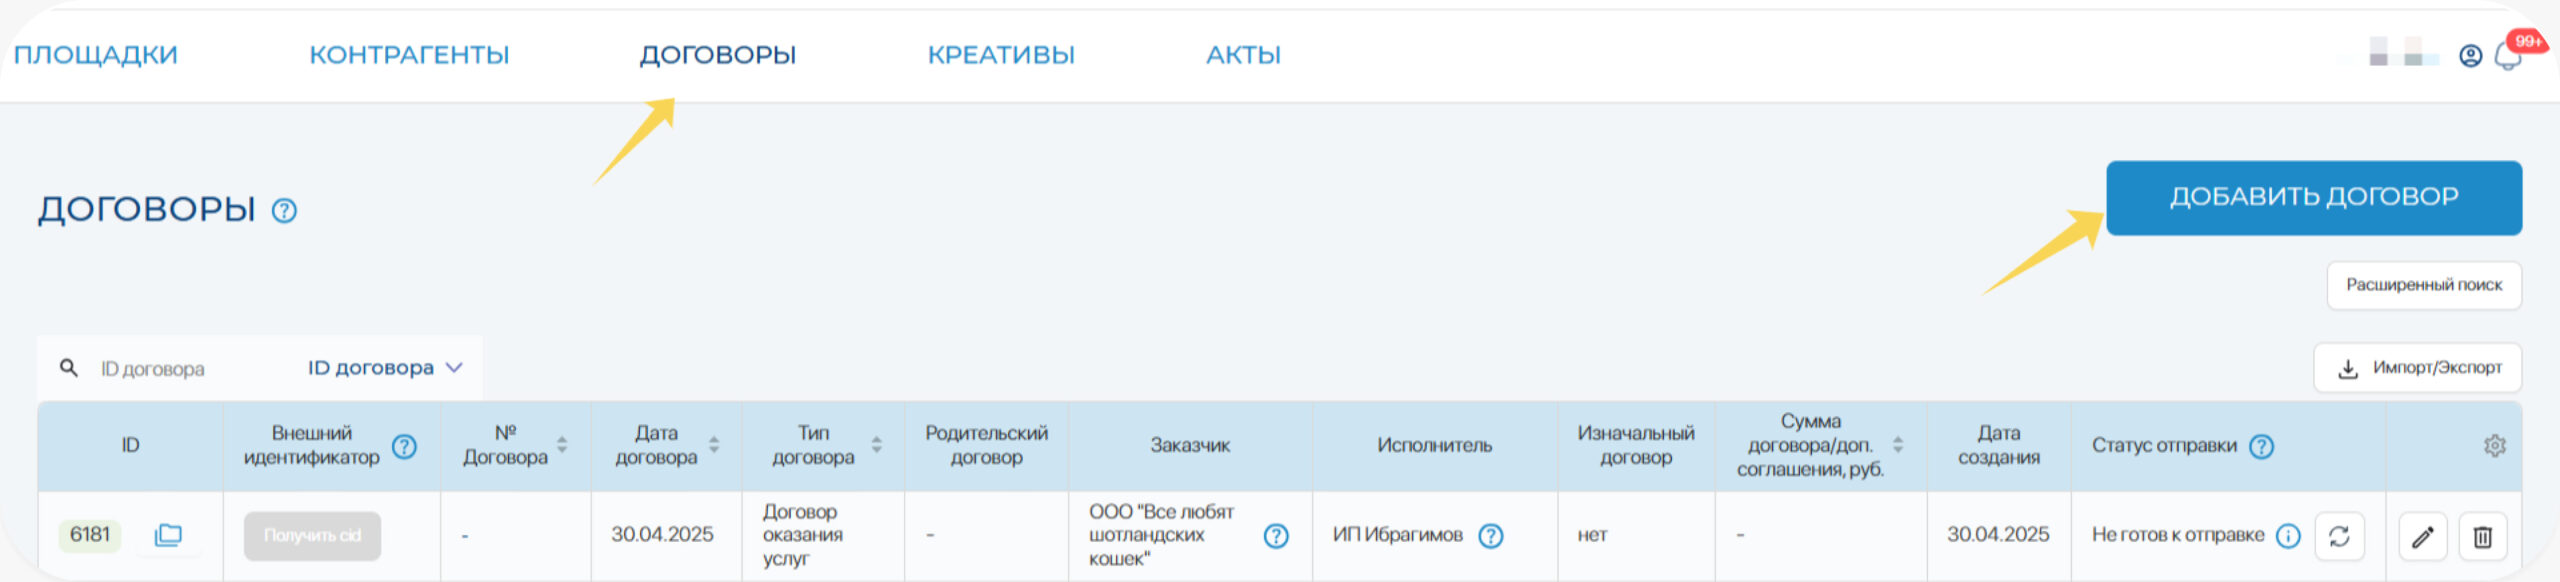Expand the ID договора search type dropdown

coord(385,368)
